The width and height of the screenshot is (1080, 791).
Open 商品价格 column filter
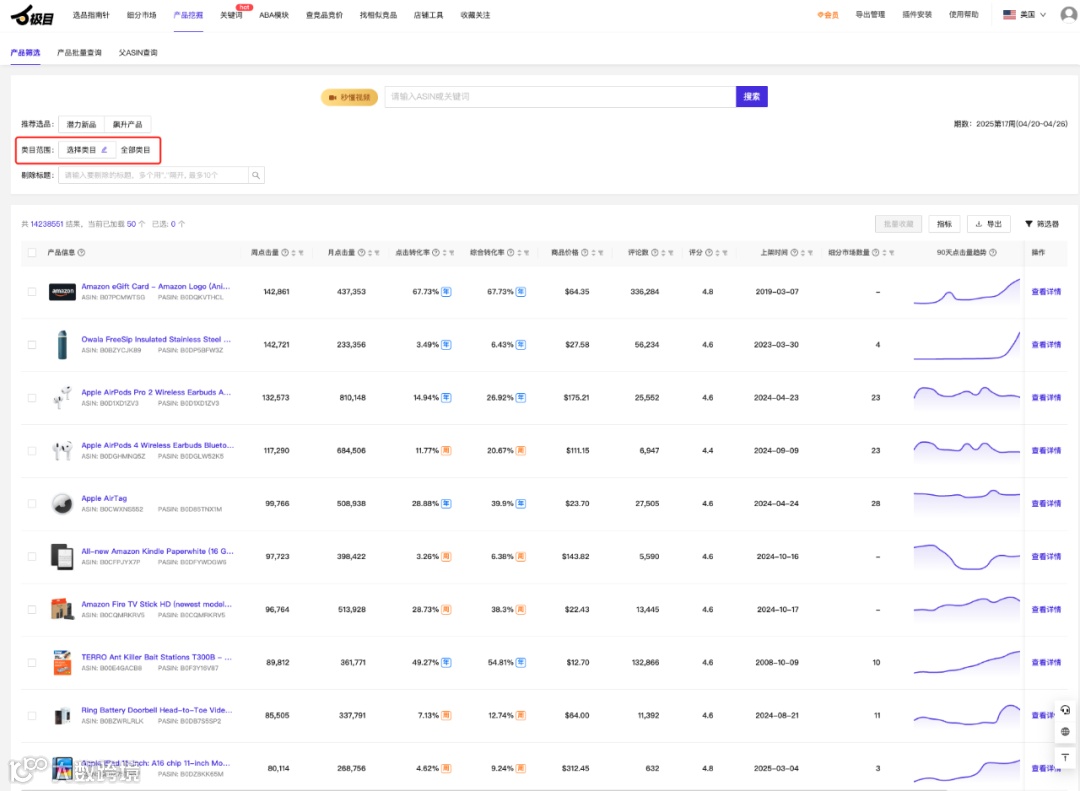(601, 253)
